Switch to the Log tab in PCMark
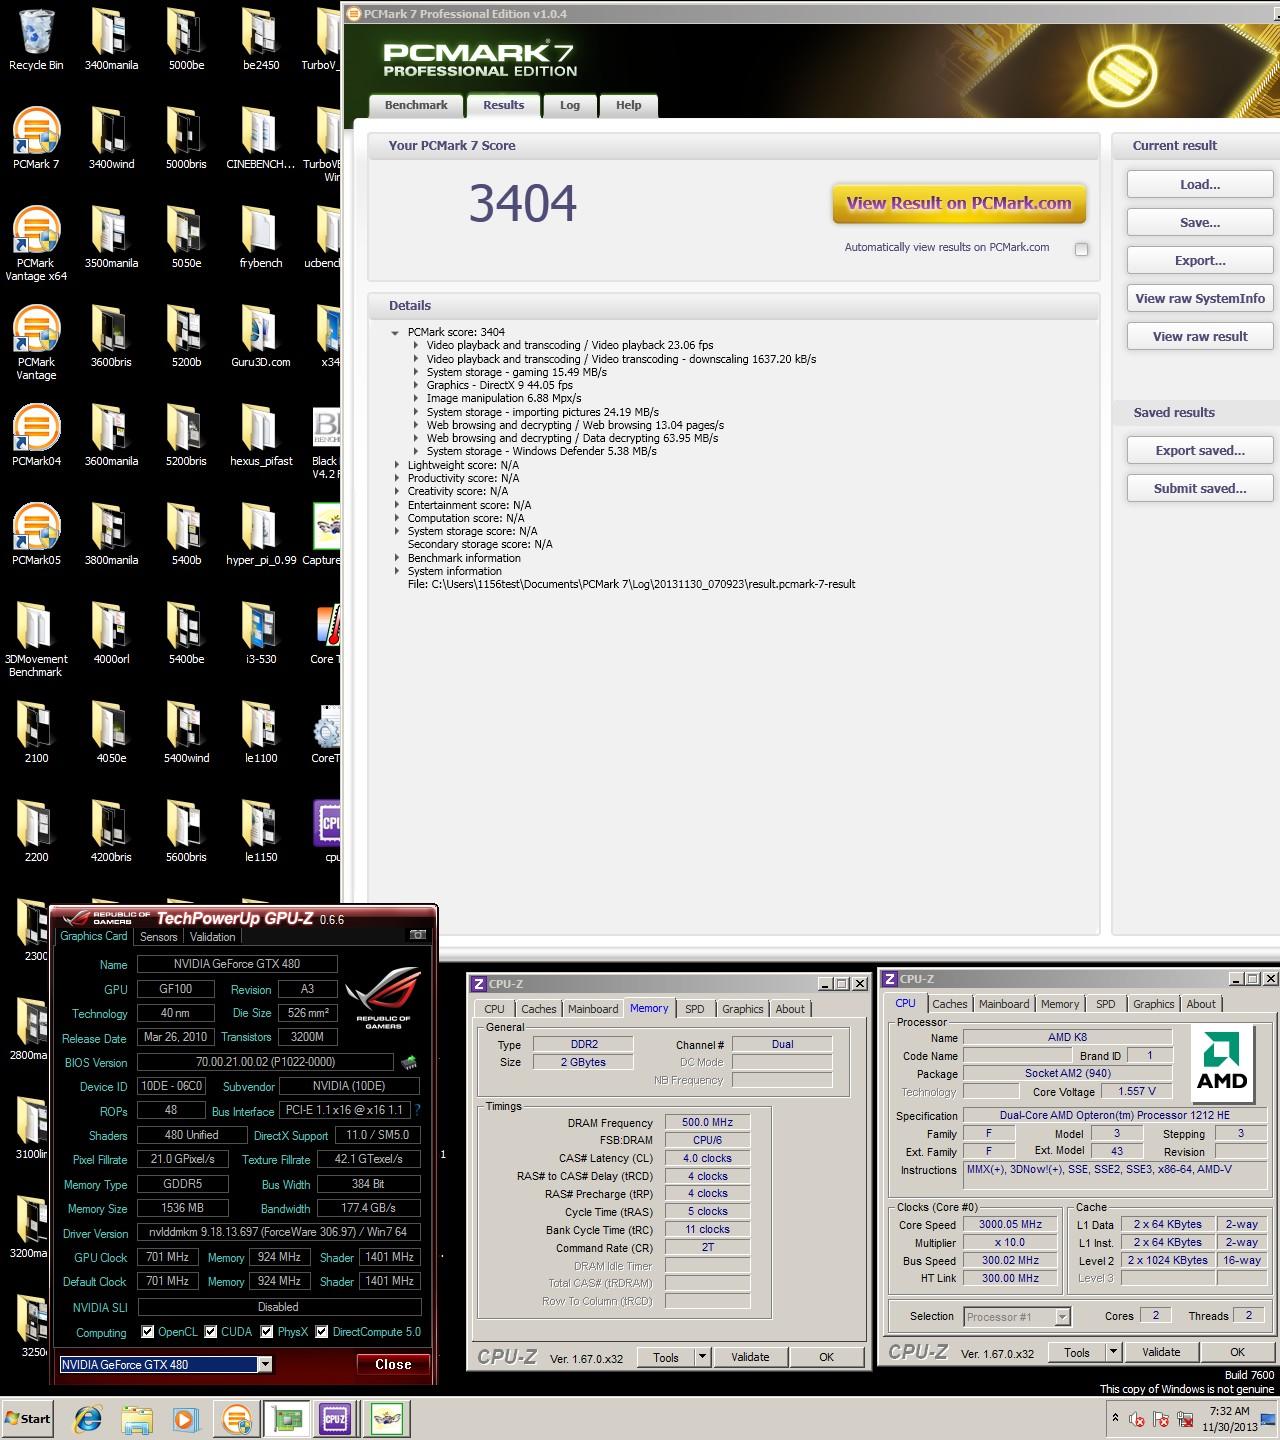The image size is (1280, 1440). coord(570,106)
